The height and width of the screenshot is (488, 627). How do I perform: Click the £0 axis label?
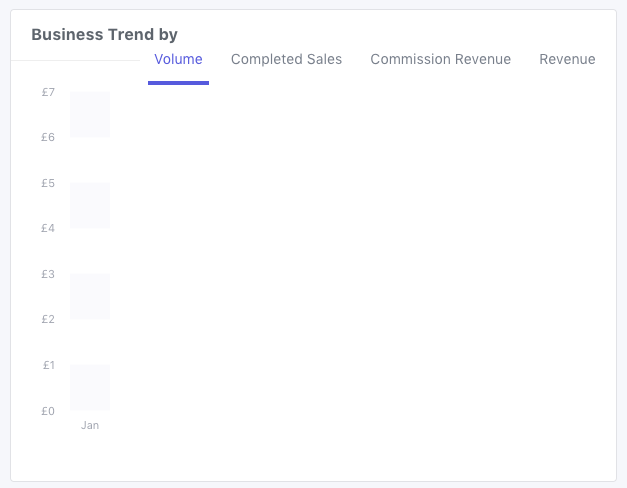(48, 411)
